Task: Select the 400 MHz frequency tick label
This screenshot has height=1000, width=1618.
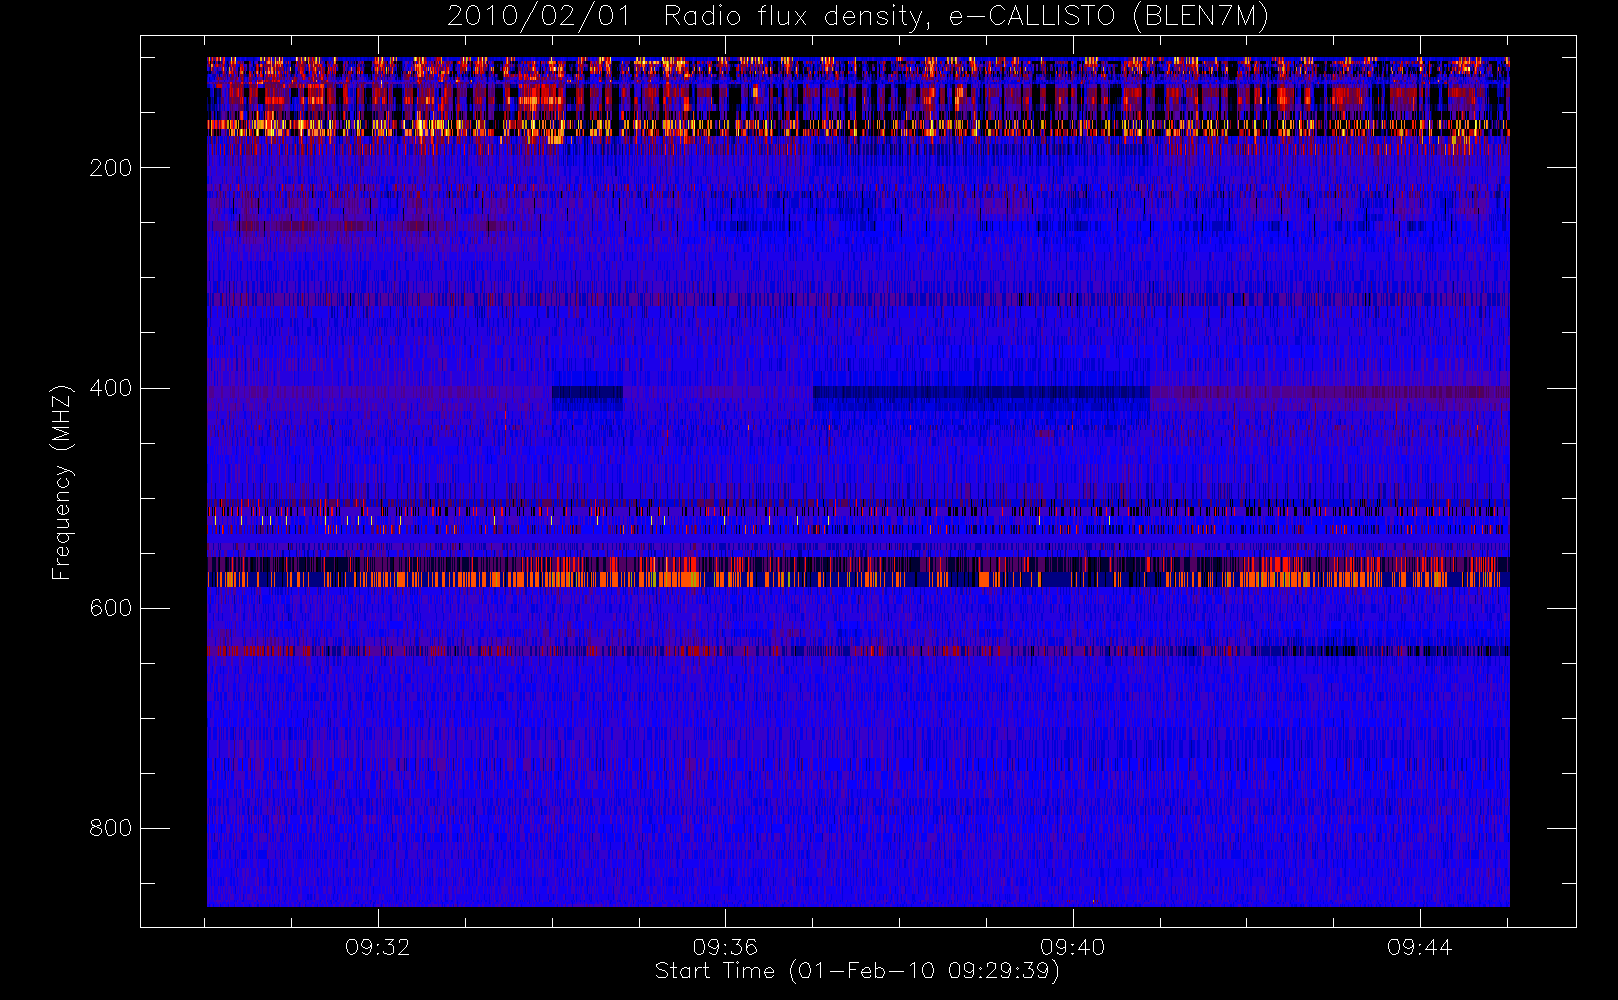Action: click(x=111, y=388)
